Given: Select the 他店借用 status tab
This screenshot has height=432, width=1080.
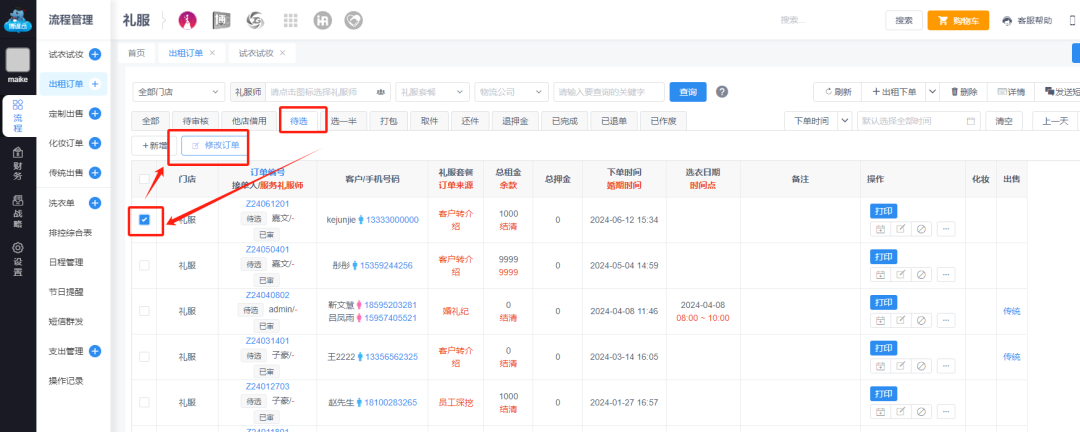Looking at the screenshot, I should 249,121.
